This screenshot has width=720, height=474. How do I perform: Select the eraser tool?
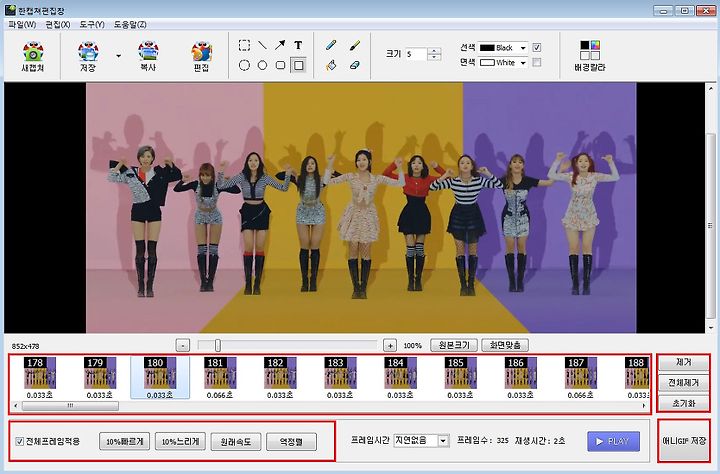pyautogui.click(x=354, y=65)
